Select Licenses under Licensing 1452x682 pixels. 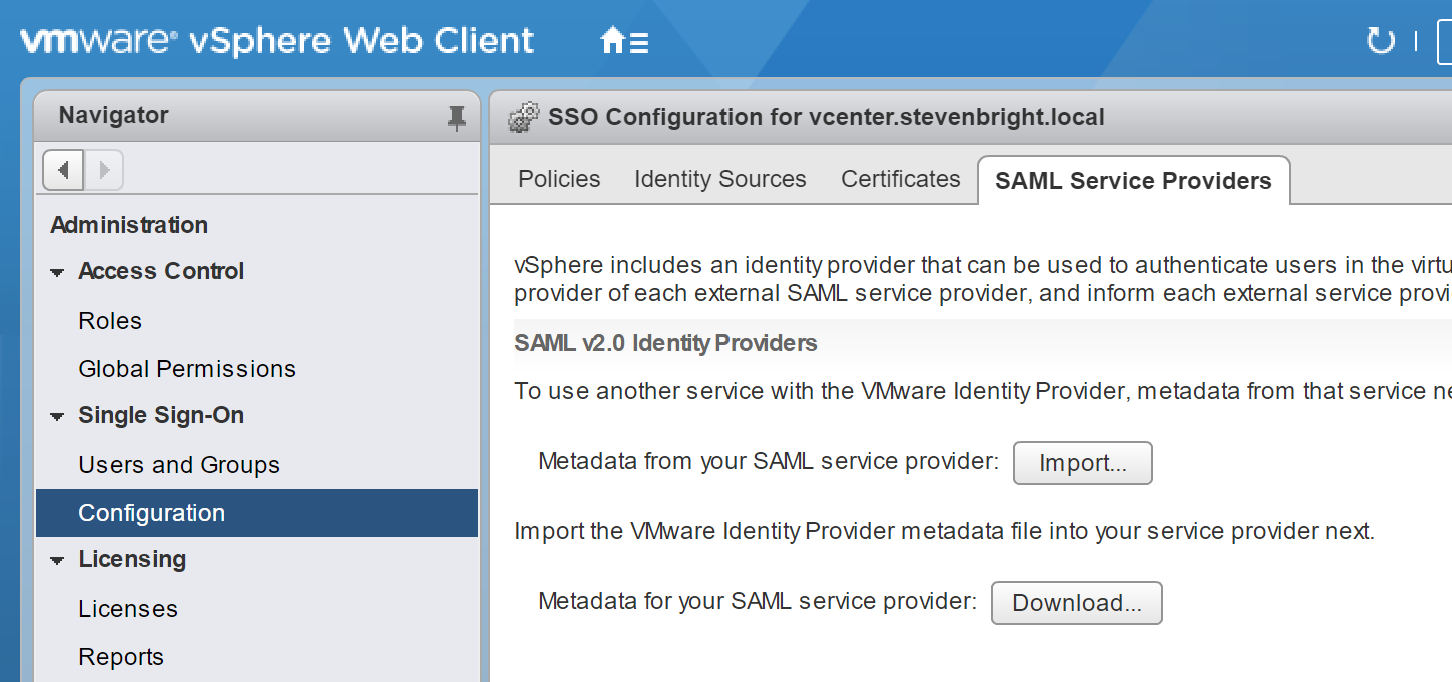pyautogui.click(x=128, y=609)
